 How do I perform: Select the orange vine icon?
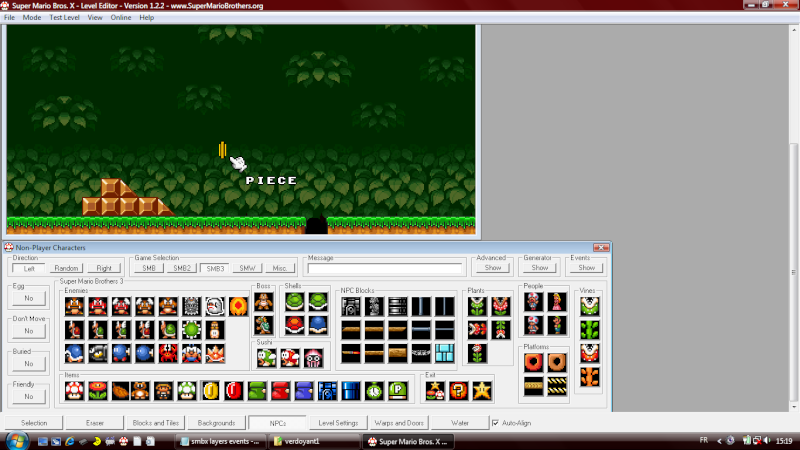pos(589,377)
